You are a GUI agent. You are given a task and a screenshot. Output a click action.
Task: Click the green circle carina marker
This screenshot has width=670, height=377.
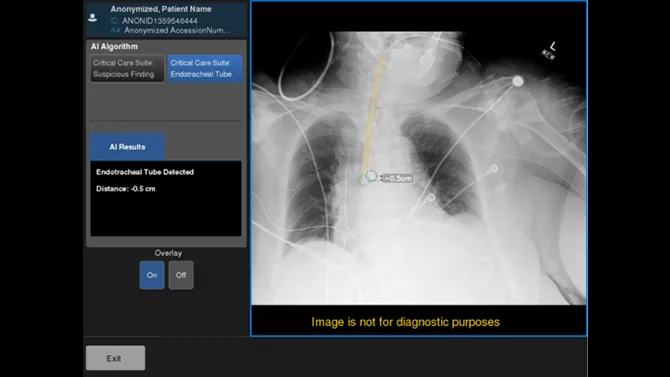point(364,180)
